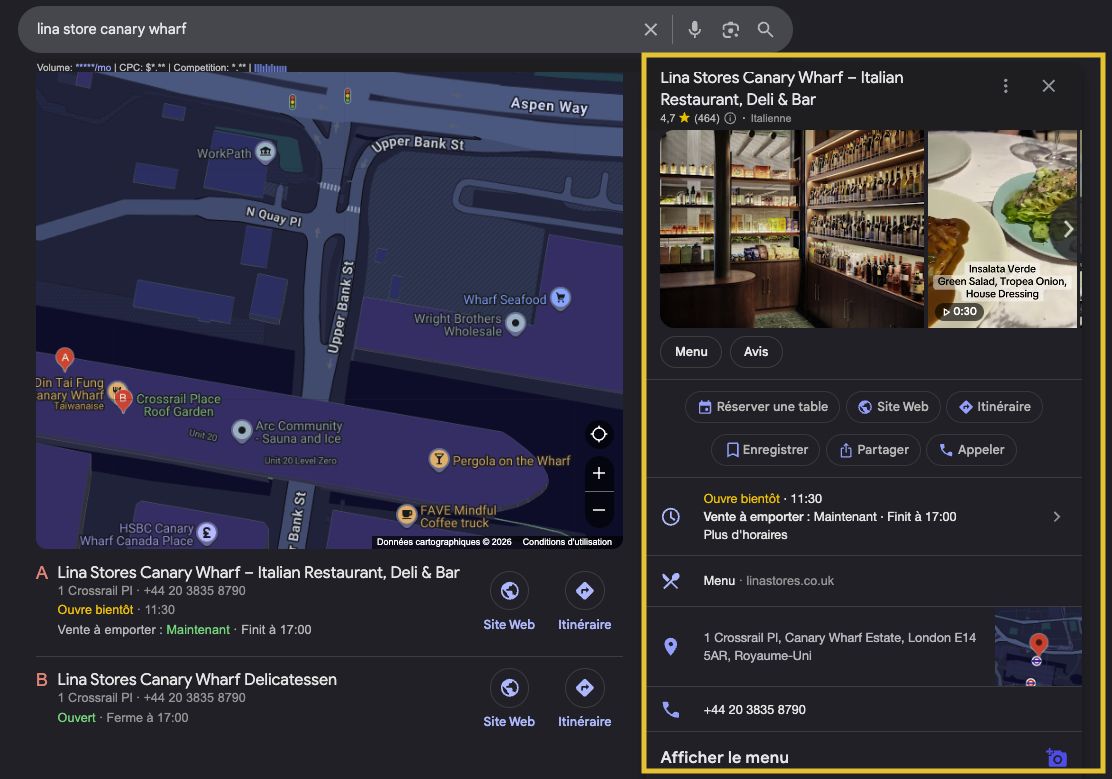Click 'Réserver une table' button
The image size is (1112, 779).
coord(762,407)
